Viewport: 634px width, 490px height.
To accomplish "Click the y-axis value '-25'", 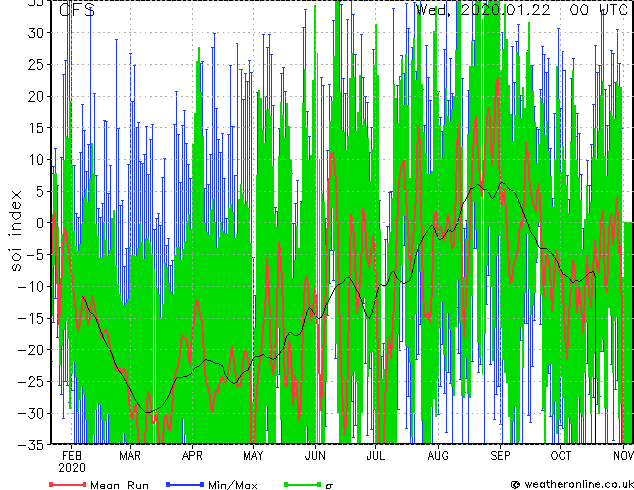I will [x=31, y=382].
